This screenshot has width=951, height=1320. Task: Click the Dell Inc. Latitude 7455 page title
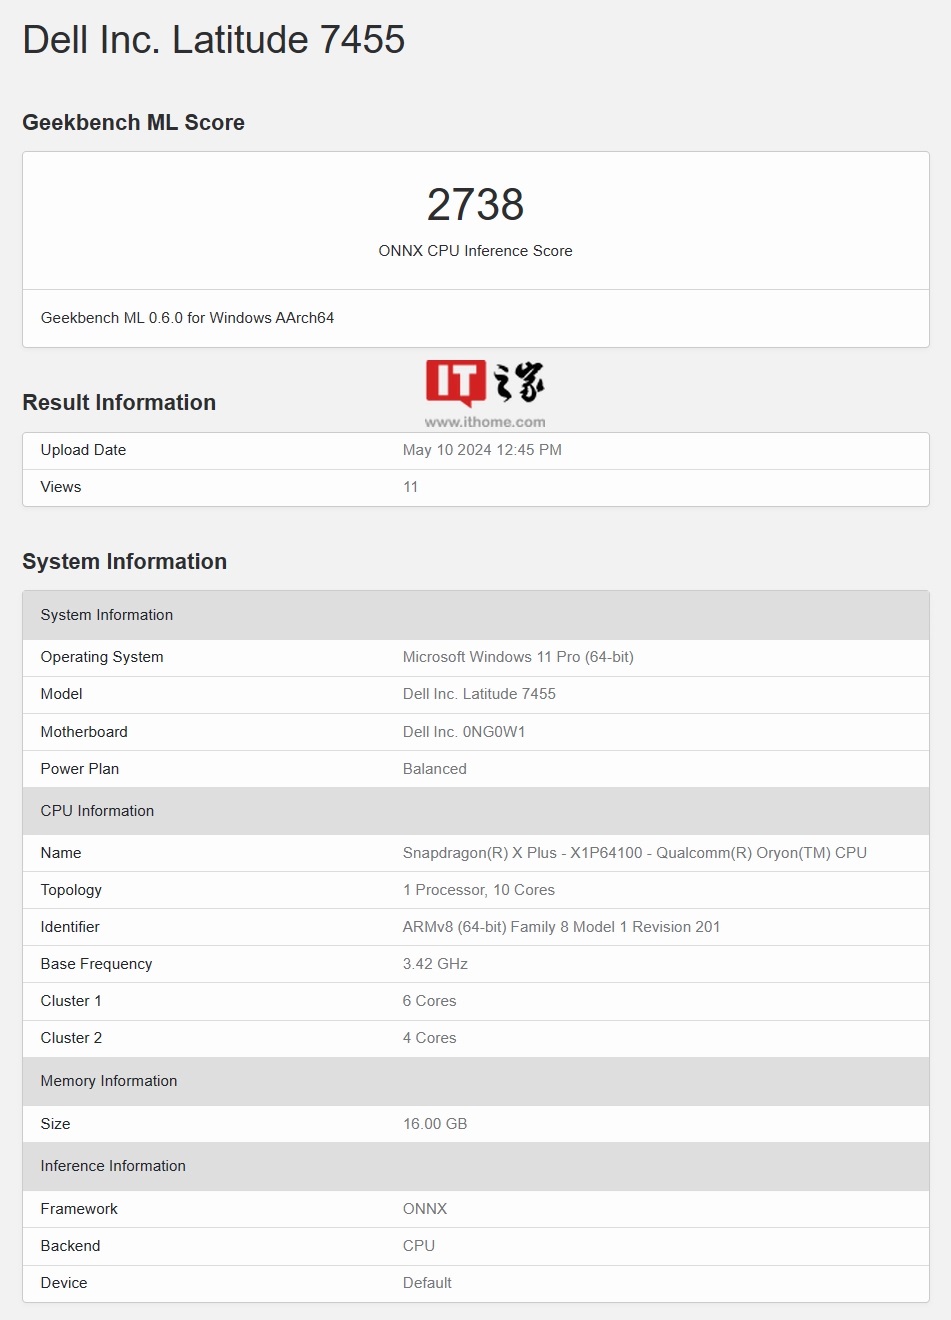pos(213,40)
